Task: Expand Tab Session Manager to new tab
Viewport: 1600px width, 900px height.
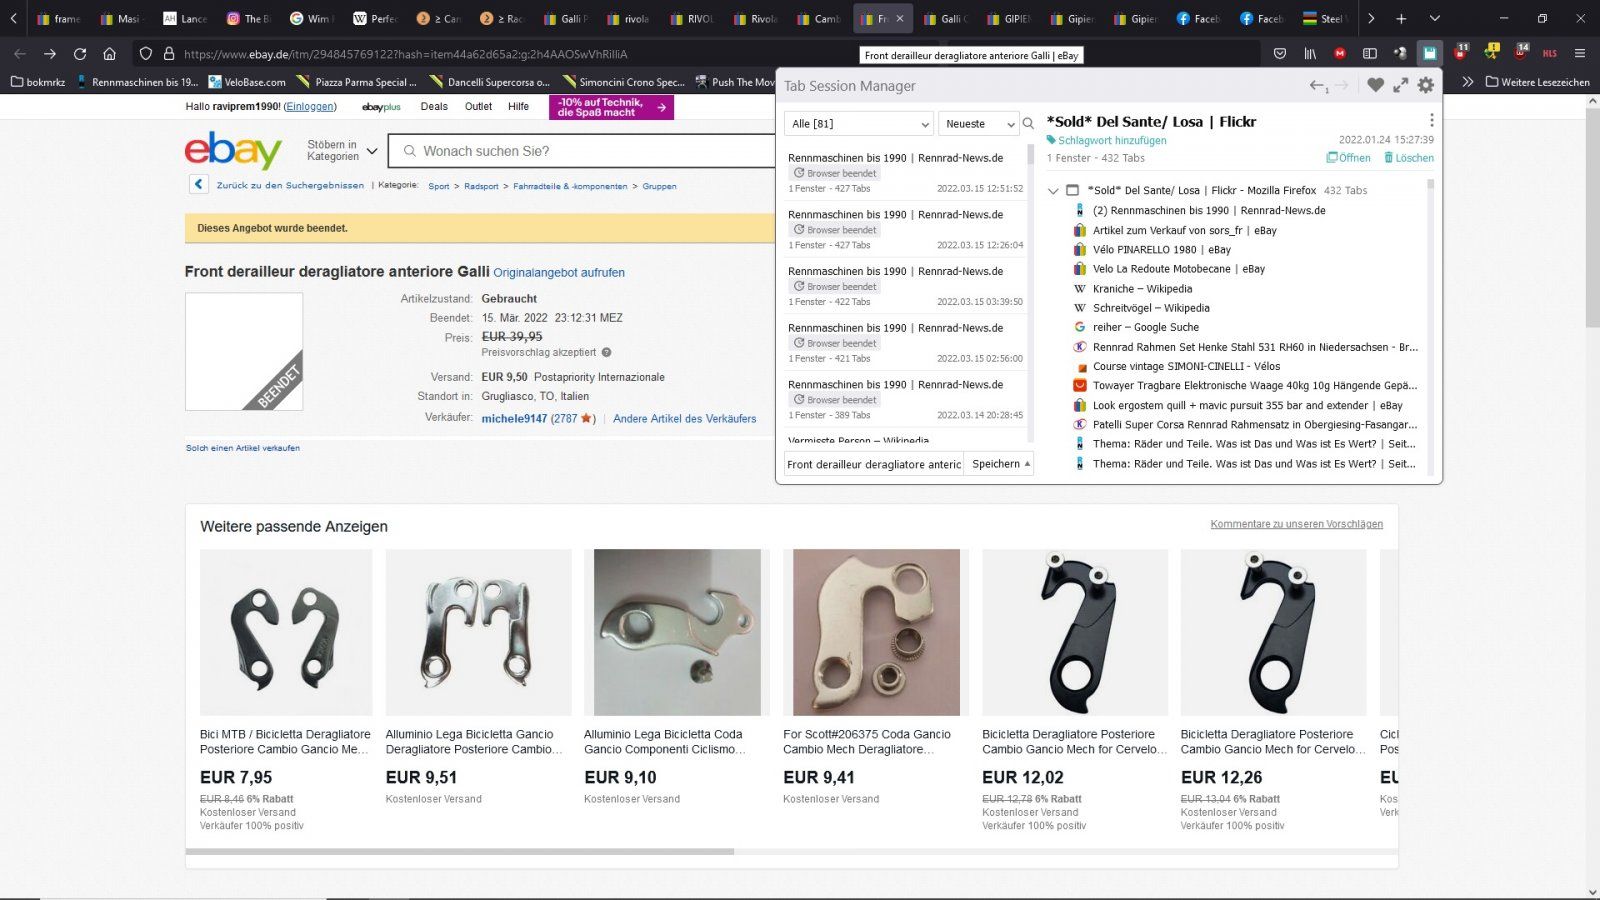Action: tap(1401, 86)
